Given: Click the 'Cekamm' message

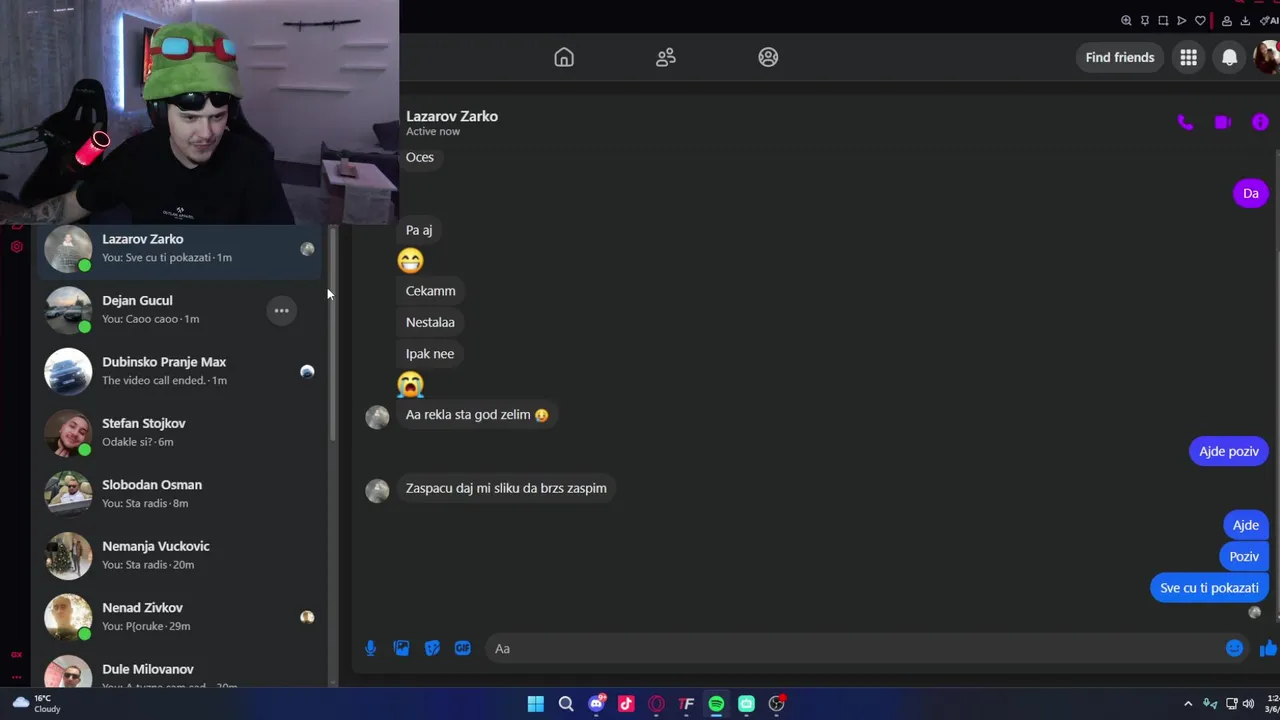Looking at the screenshot, I should click(430, 291).
